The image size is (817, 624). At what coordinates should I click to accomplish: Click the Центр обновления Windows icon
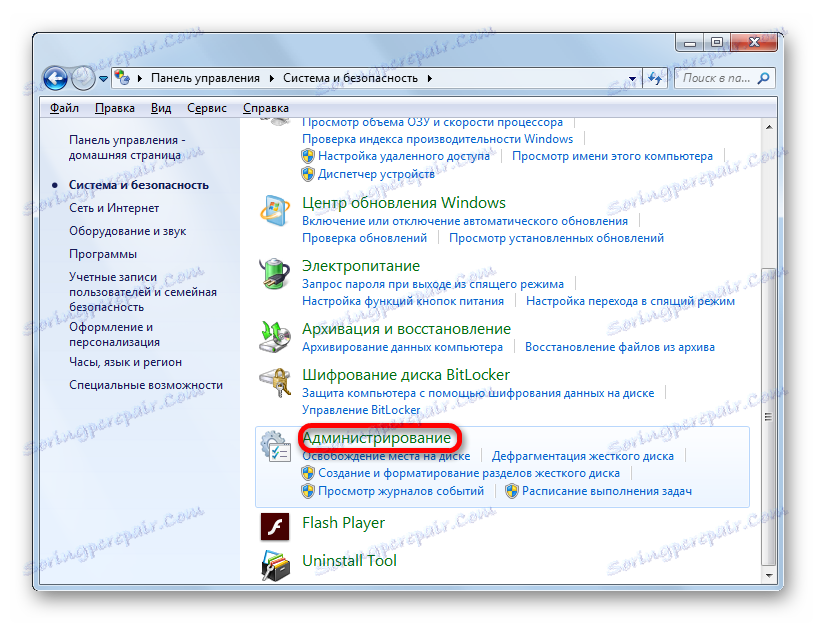point(275,210)
